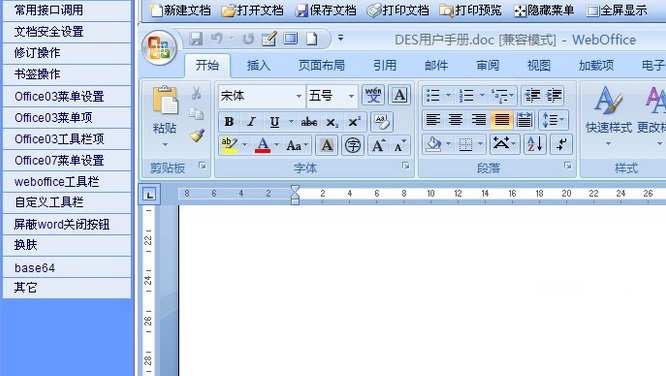
Task: Align text left
Action: tap(432, 120)
